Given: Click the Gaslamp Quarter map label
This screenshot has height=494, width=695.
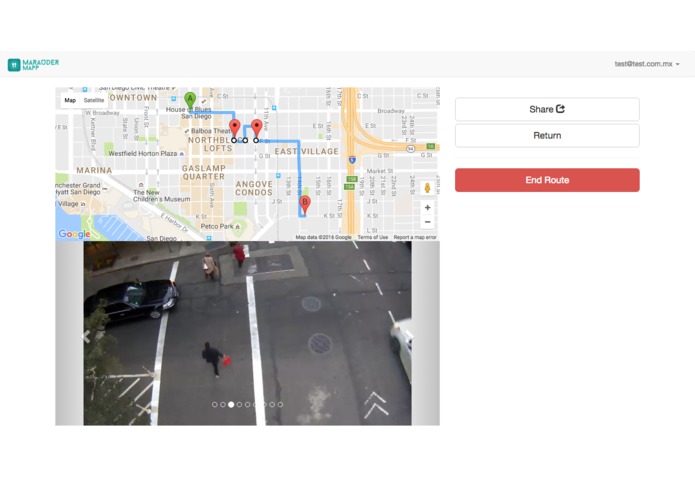Looking at the screenshot, I should [x=204, y=172].
